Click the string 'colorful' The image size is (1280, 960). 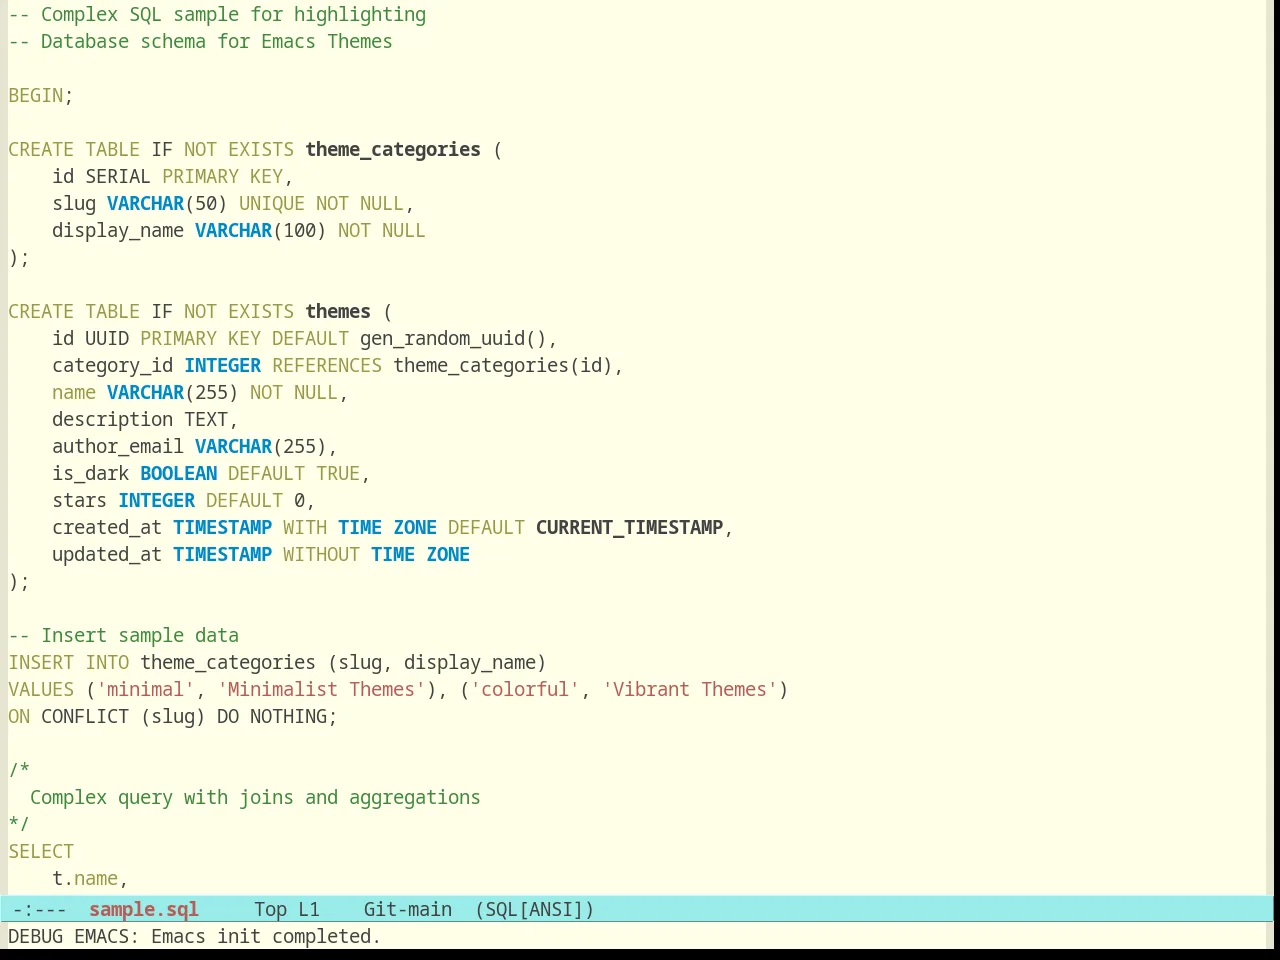[525, 689]
